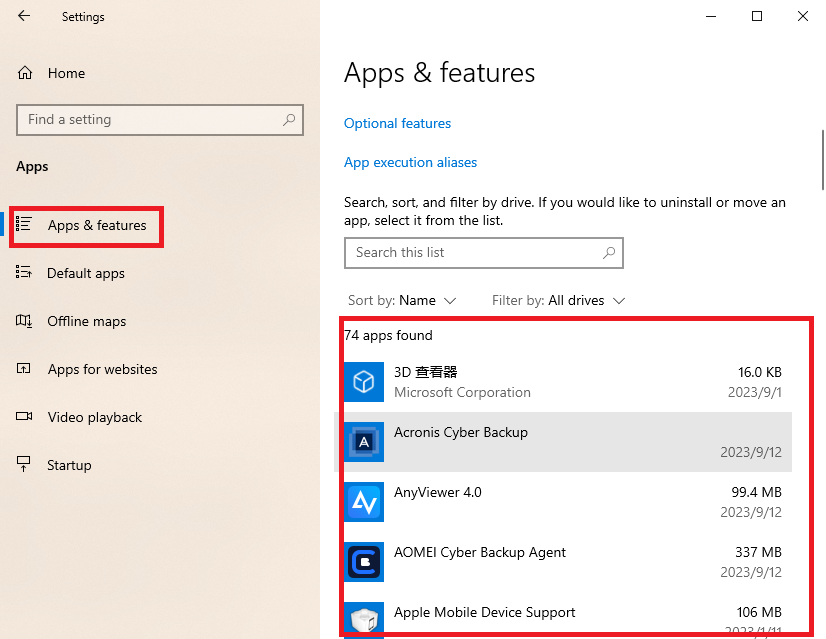
Task: Click magnifier in Search this list box
Action: (x=608, y=252)
